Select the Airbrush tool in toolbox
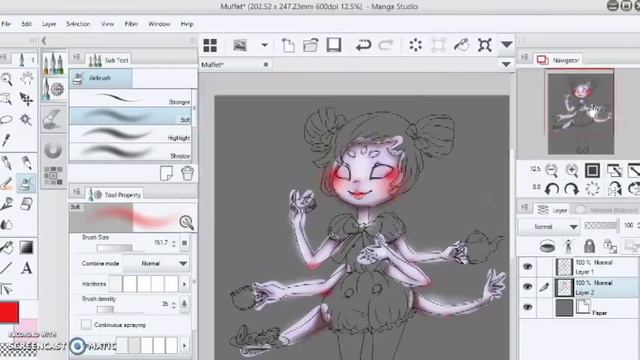Image resolution: width=640 pixels, height=360 pixels. tap(26, 183)
